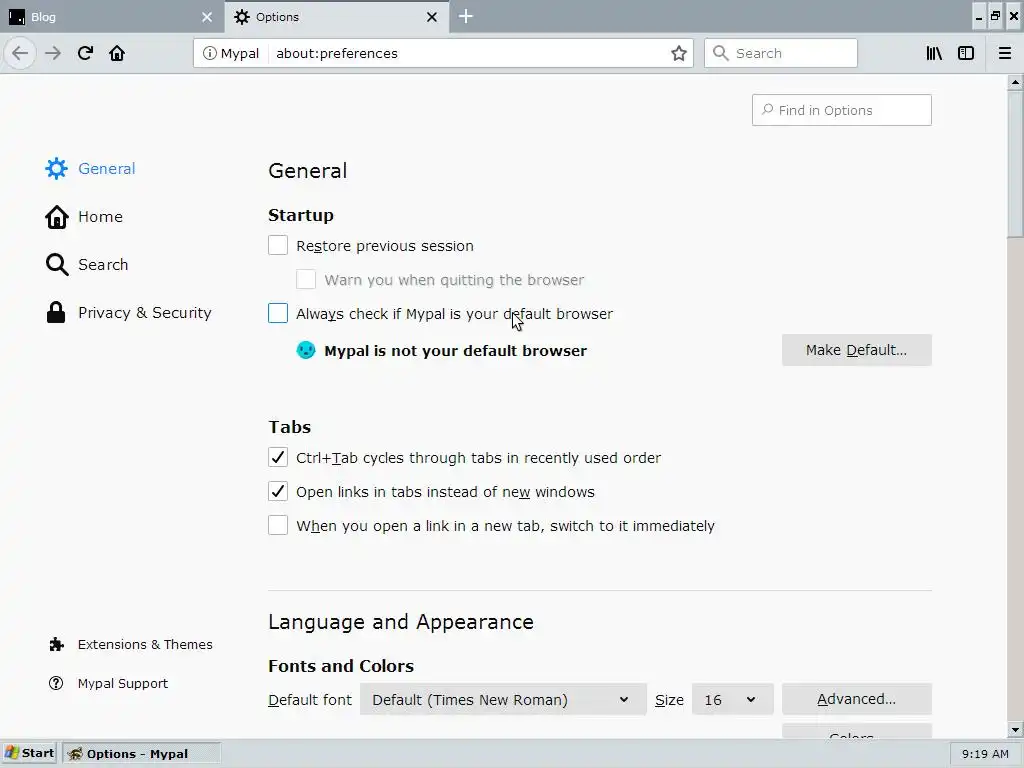Image resolution: width=1024 pixels, height=768 pixels.
Task: Click the 9:19 AM taskbar clock
Action: click(985, 754)
